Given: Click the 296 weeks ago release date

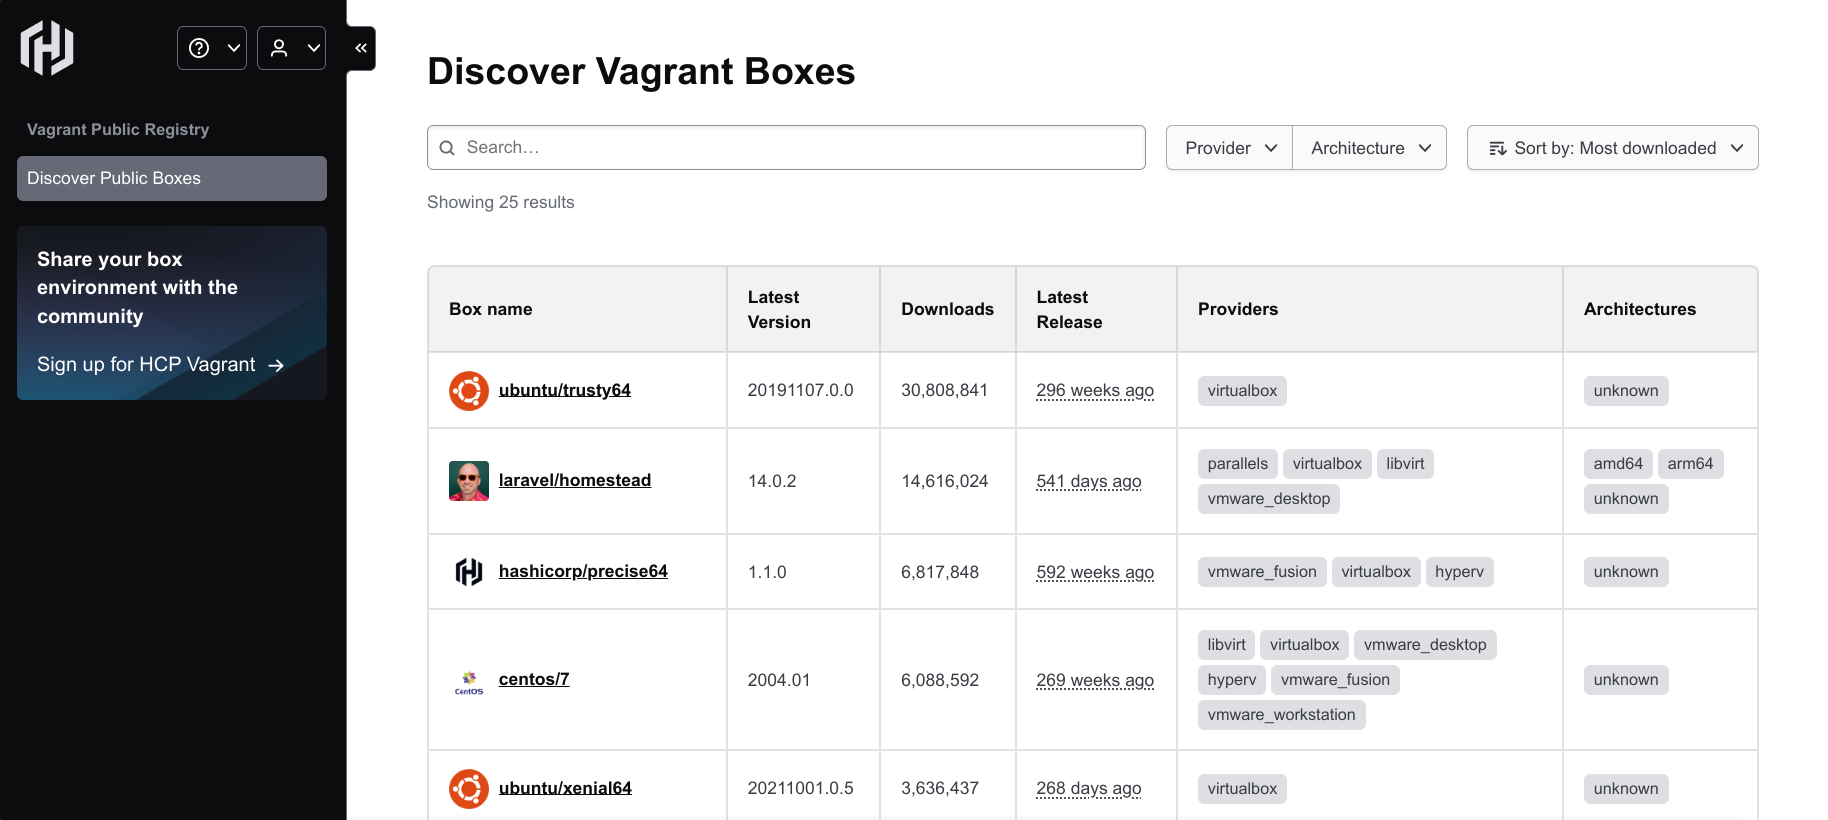Looking at the screenshot, I should point(1094,390).
